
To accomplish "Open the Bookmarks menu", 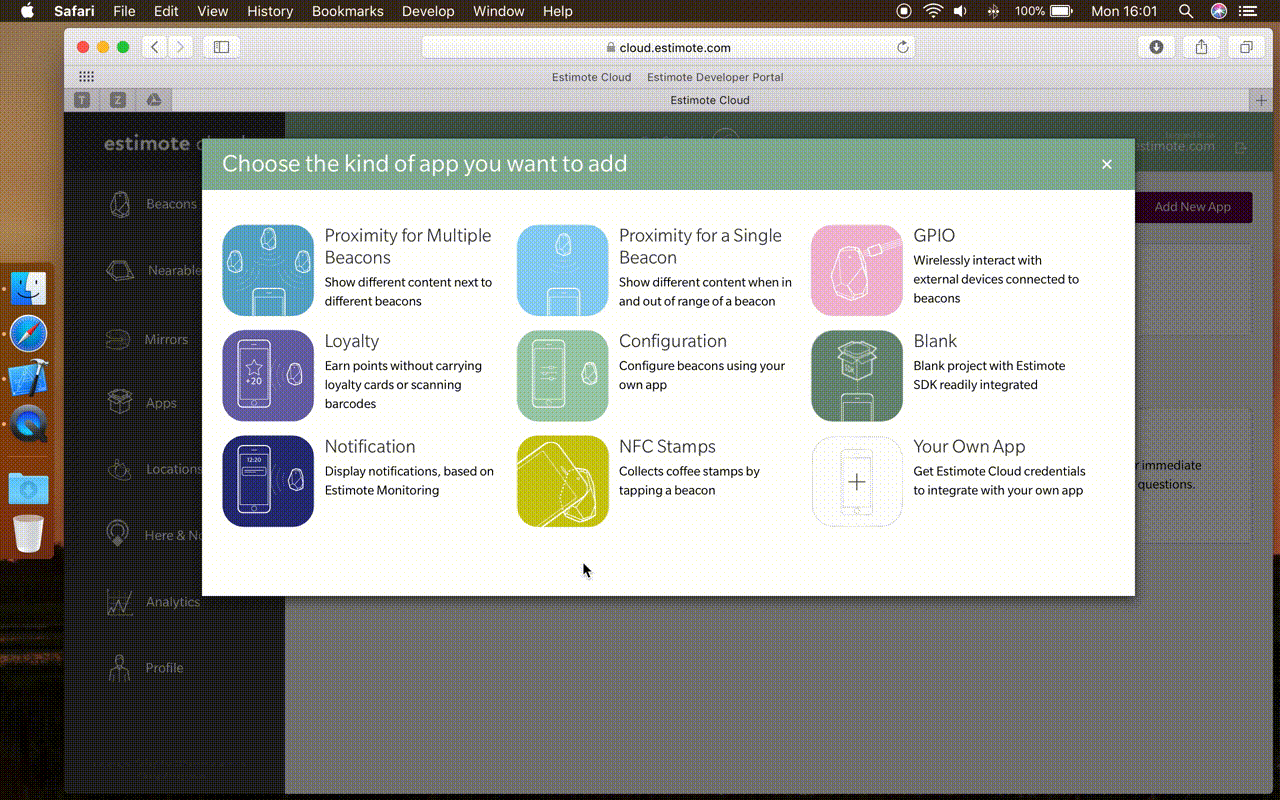I will pos(348,11).
